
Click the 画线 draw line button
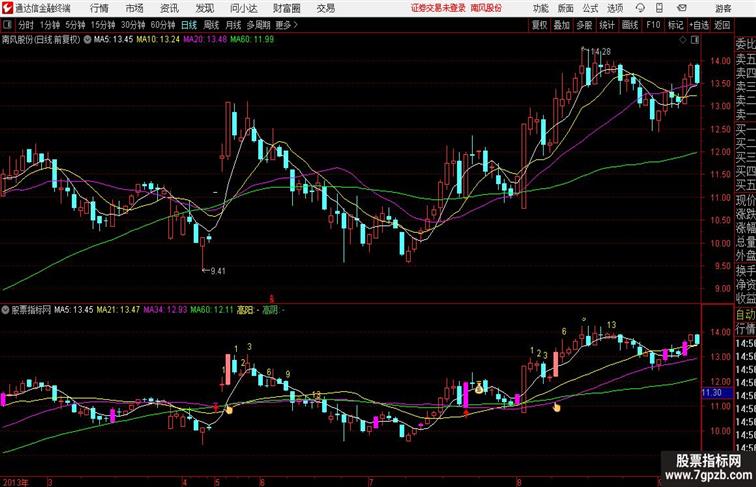pos(630,25)
